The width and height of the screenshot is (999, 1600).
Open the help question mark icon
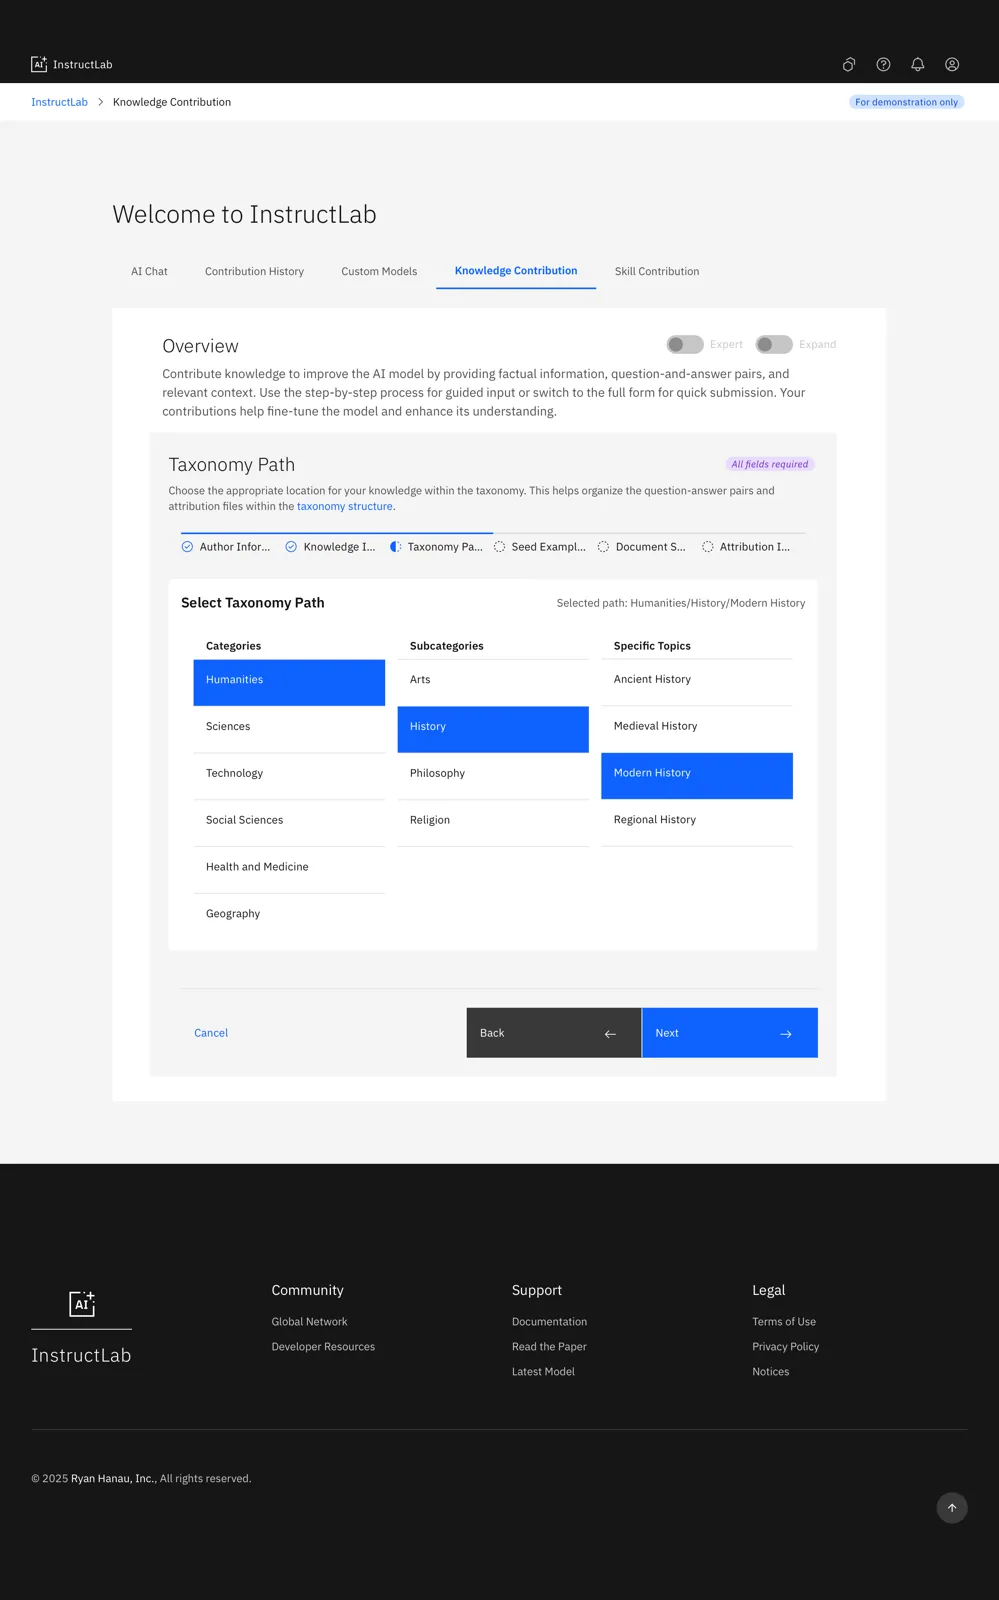883,64
